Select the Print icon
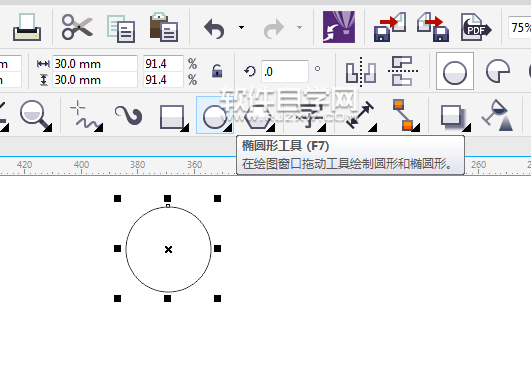The width and height of the screenshot is (531, 369). pos(27,27)
